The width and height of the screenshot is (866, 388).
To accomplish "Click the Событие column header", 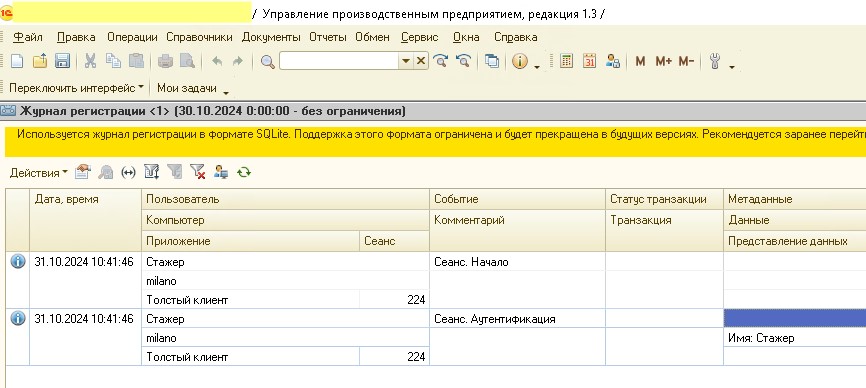I will (x=518, y=199).
